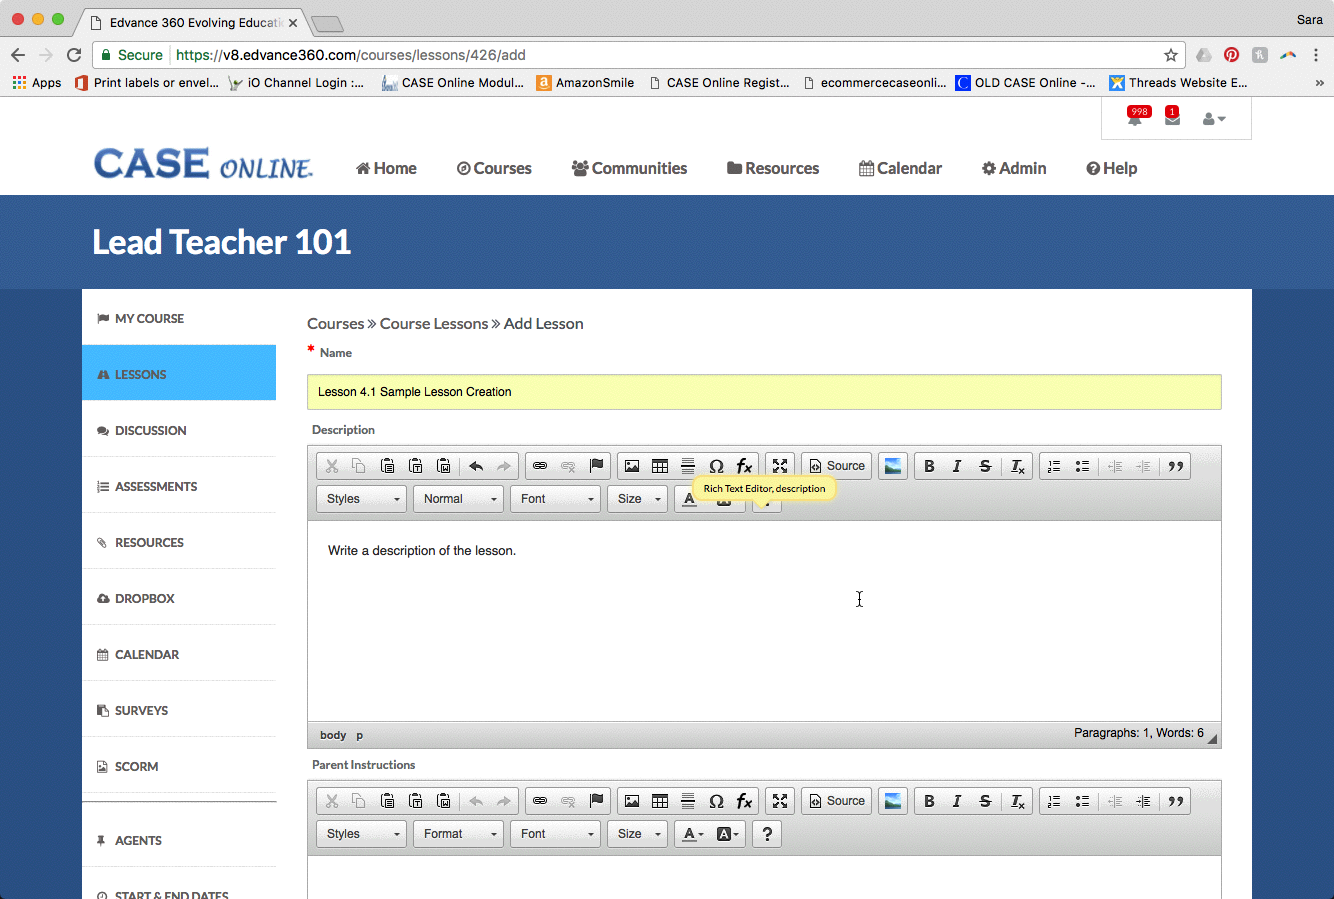Expand the Size dropdown in the Description editor
Screen dimensions: 1334x899
(637, 499)
